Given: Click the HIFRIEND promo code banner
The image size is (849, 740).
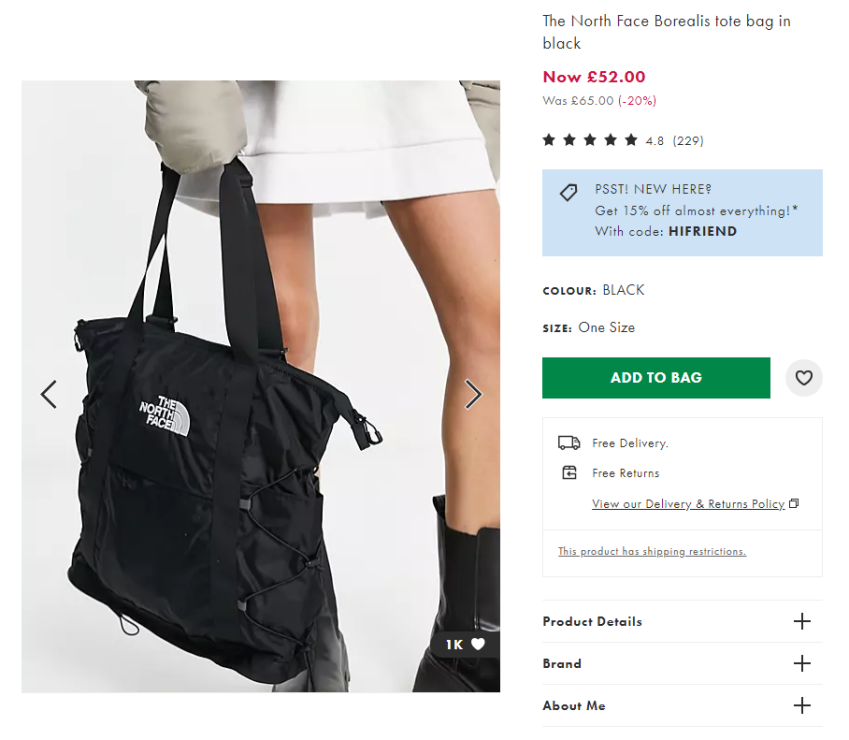Looking at the screenshot, I should pos(682,213).
